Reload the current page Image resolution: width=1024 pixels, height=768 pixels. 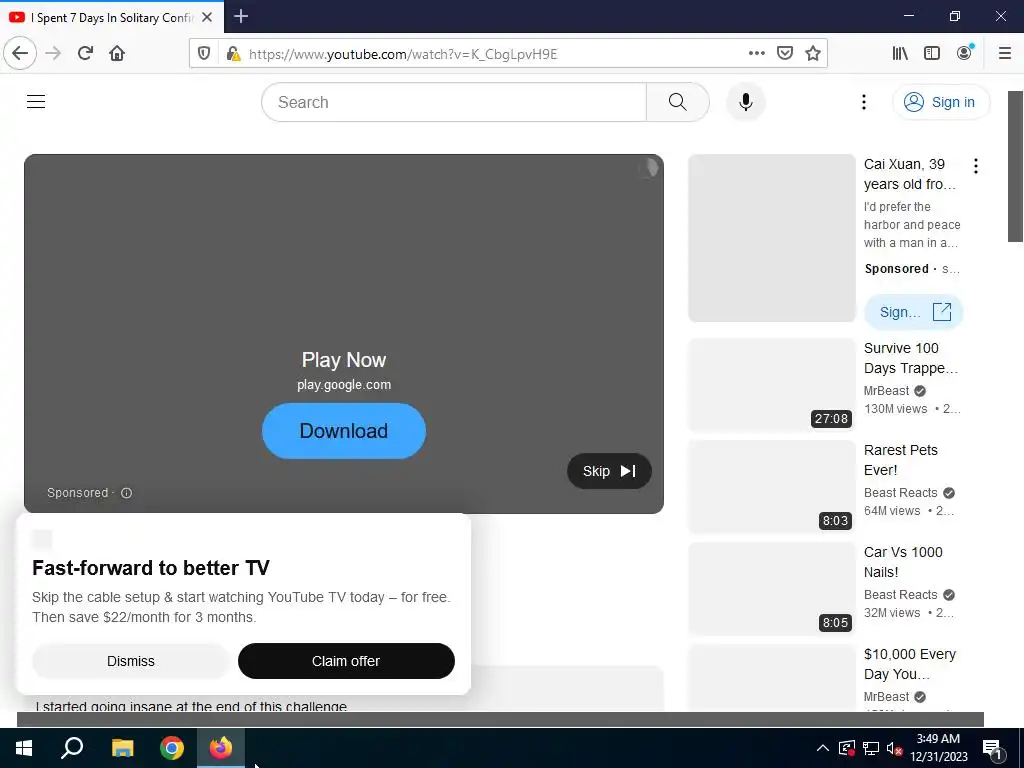(85, 53)
